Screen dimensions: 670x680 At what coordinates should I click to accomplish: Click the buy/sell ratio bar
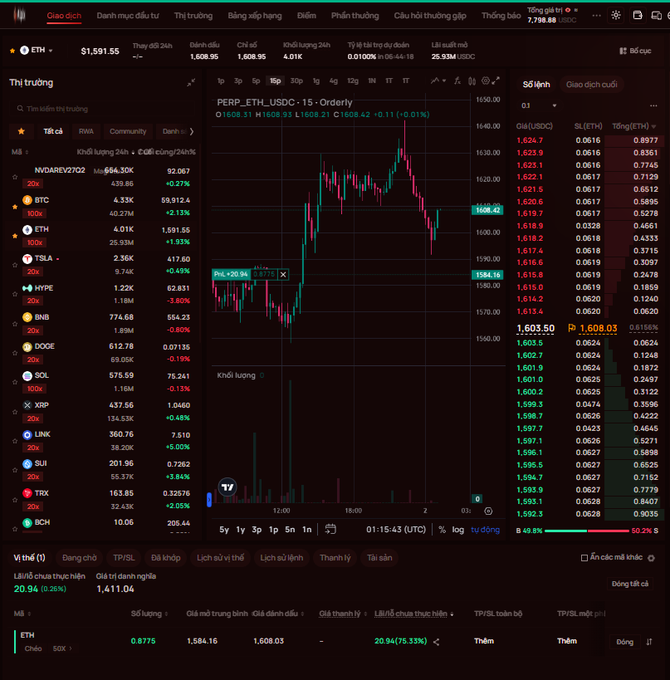(x=587, y=530)
